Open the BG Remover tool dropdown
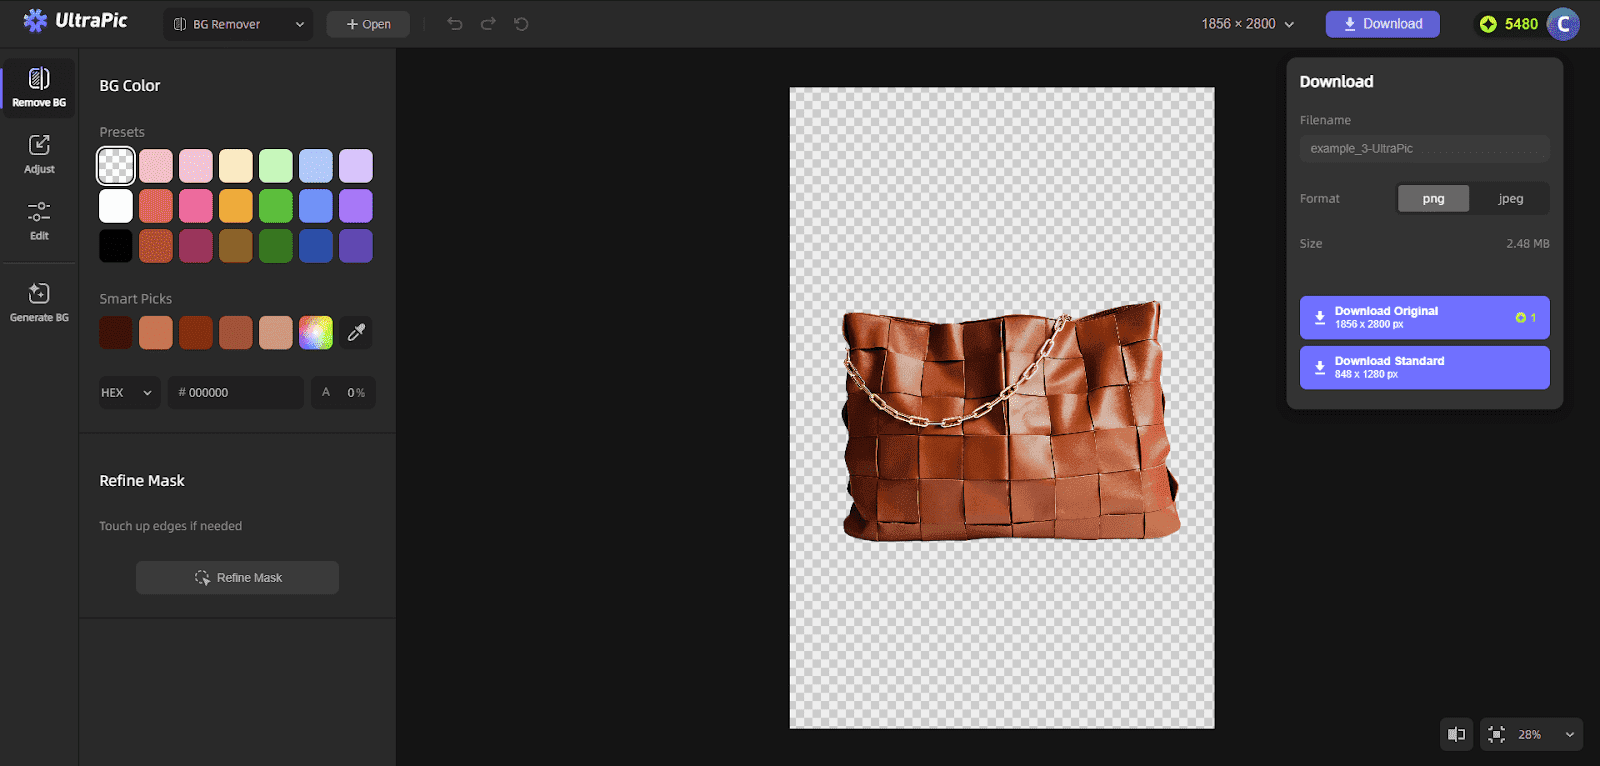 238,24
